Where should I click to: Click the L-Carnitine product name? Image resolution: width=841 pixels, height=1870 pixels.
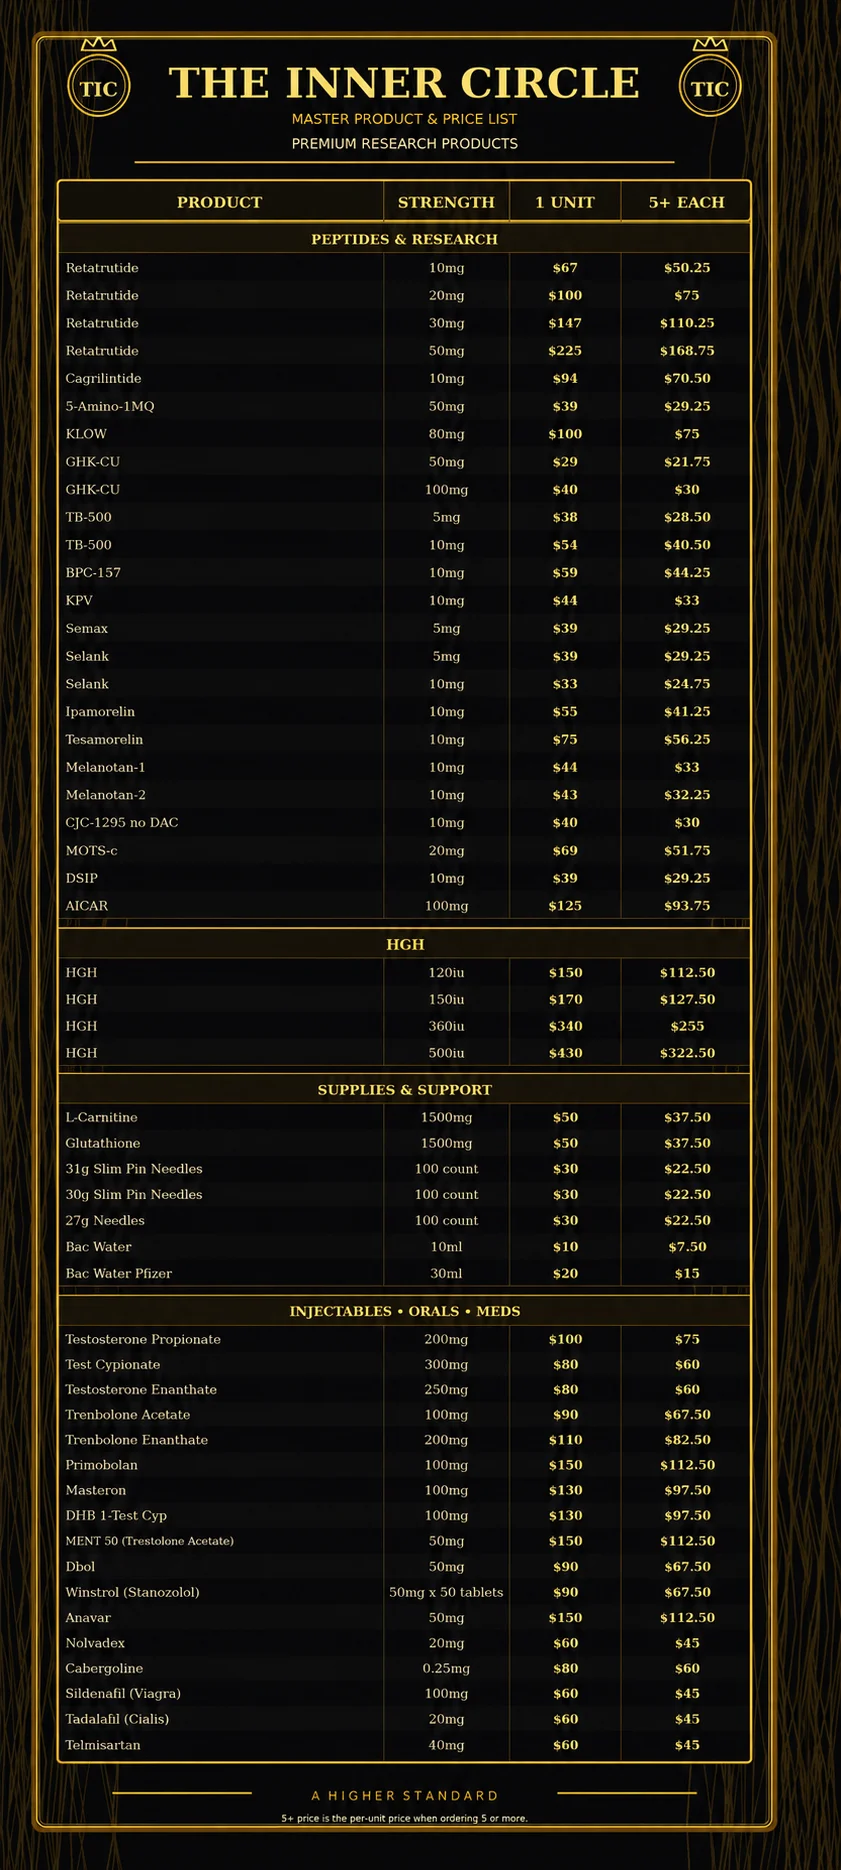tap(102, 1118)
